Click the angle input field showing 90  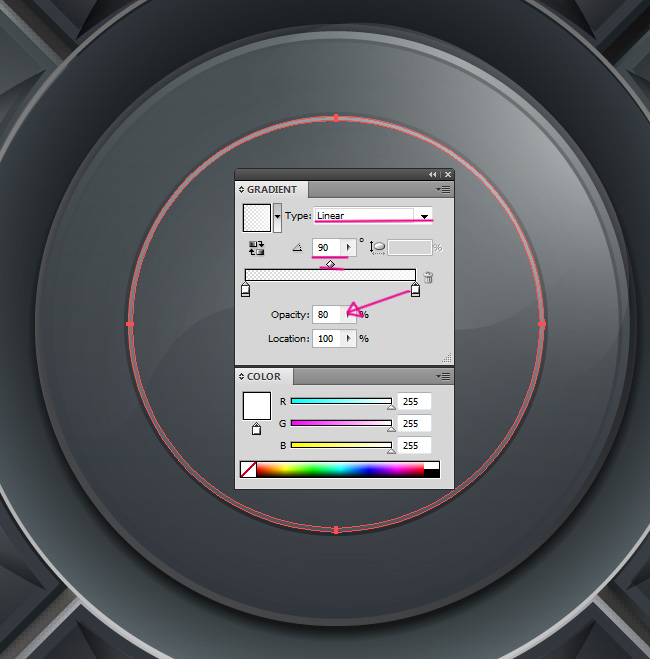326,247
